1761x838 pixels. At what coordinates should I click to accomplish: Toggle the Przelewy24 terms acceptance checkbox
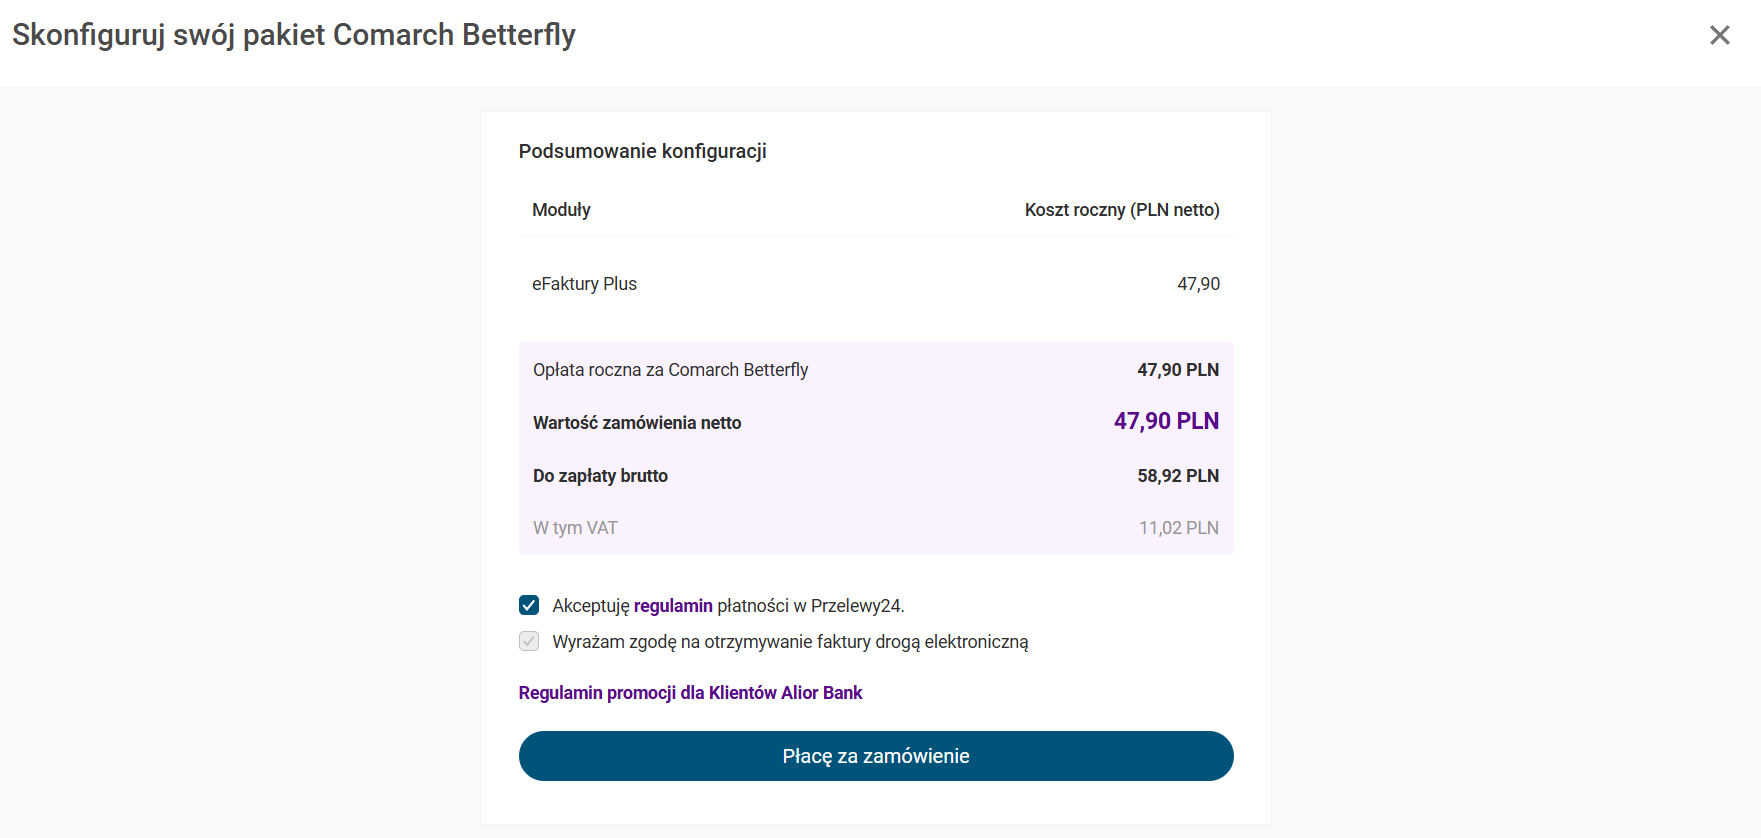click(x=529, y=605)
